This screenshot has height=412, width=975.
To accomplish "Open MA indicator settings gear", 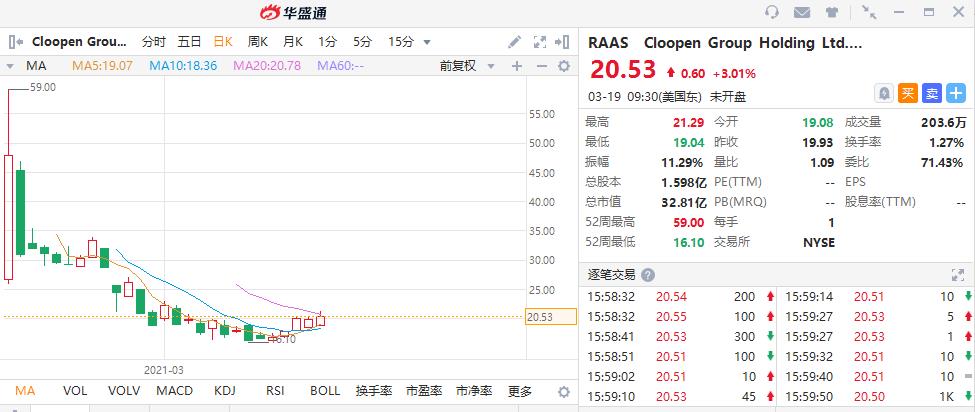I will coord(564,66).
